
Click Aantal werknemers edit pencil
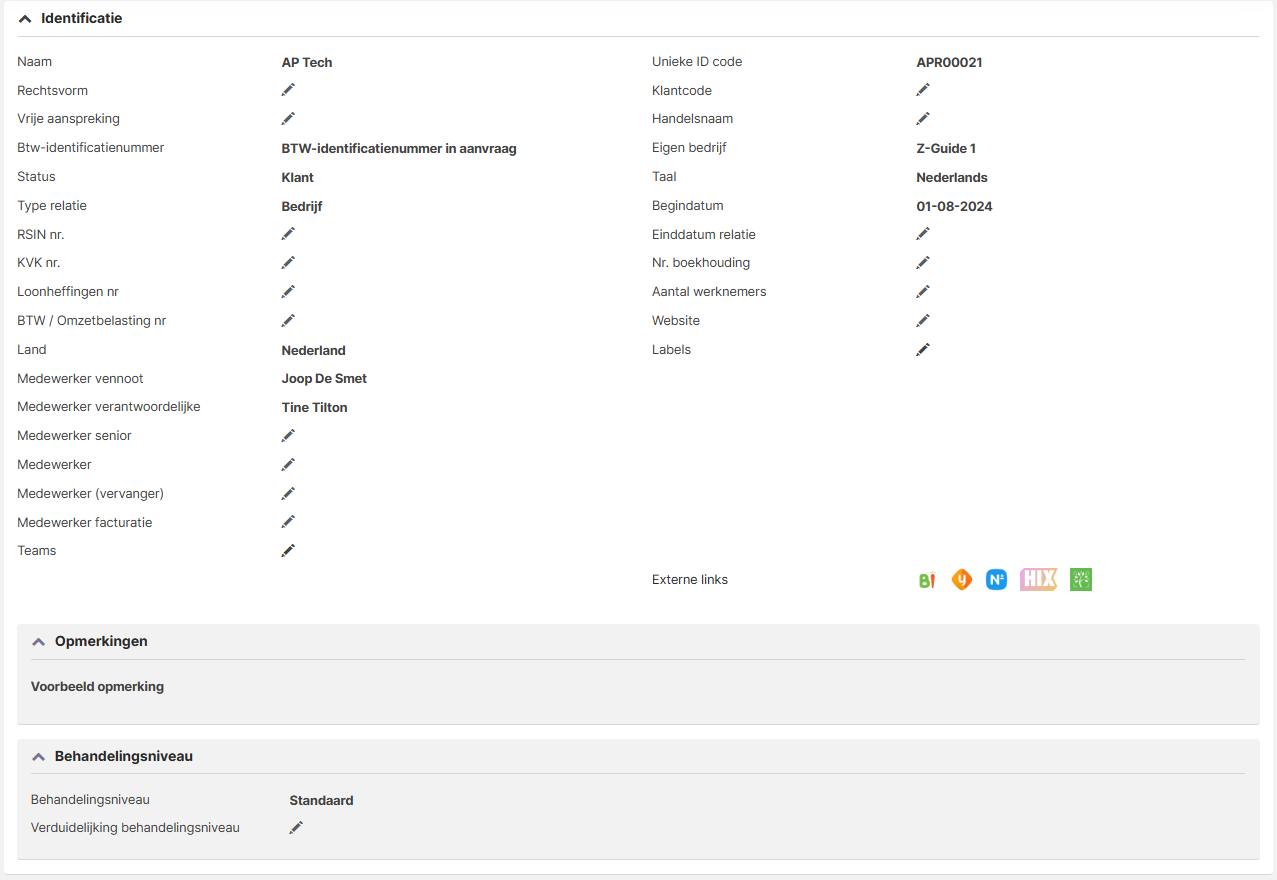[923, 292]
